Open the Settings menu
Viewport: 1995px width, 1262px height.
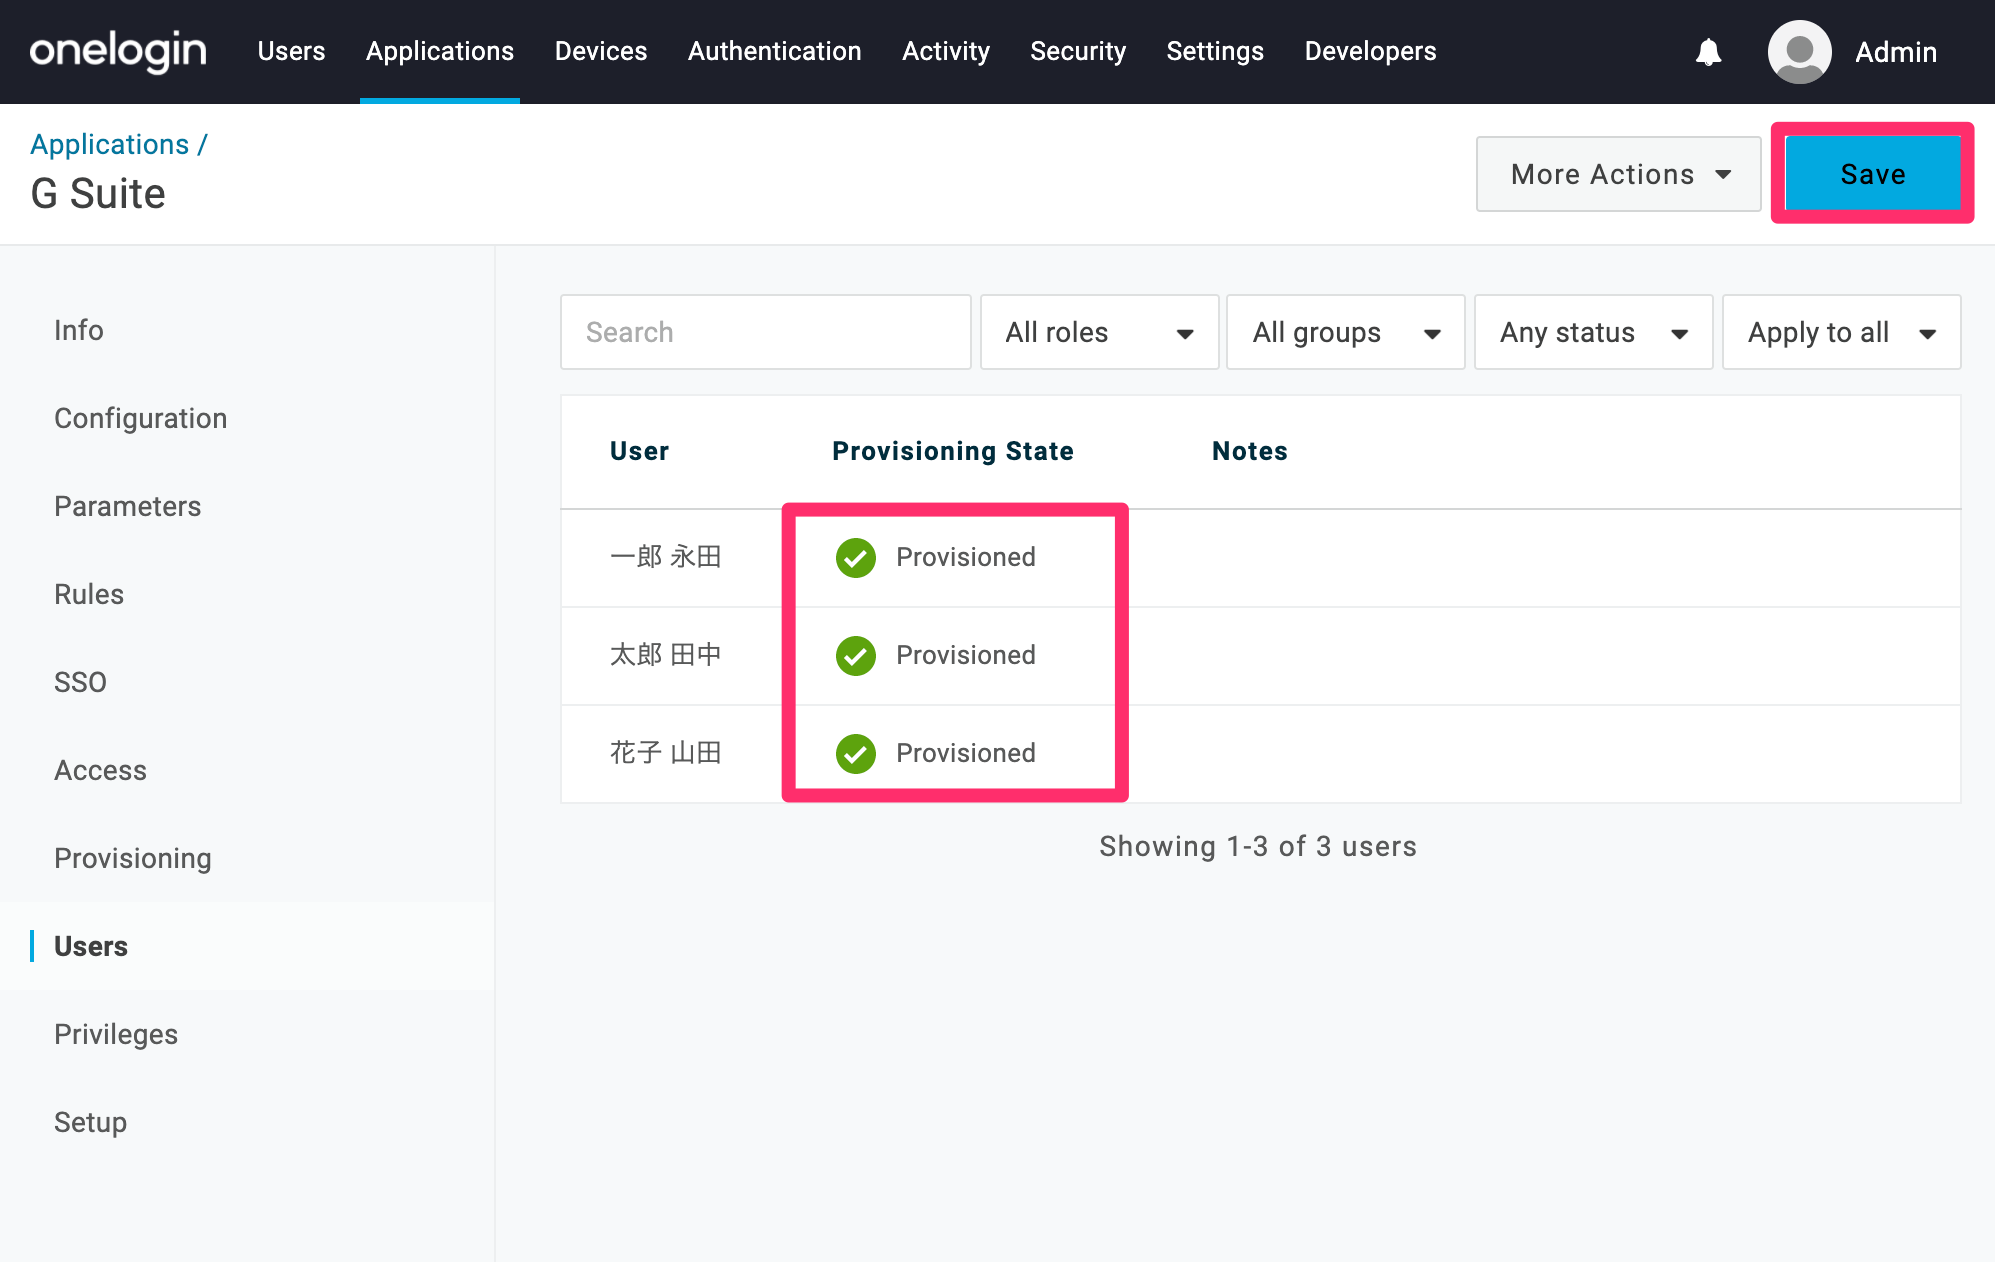click(x=1215, y=51)
